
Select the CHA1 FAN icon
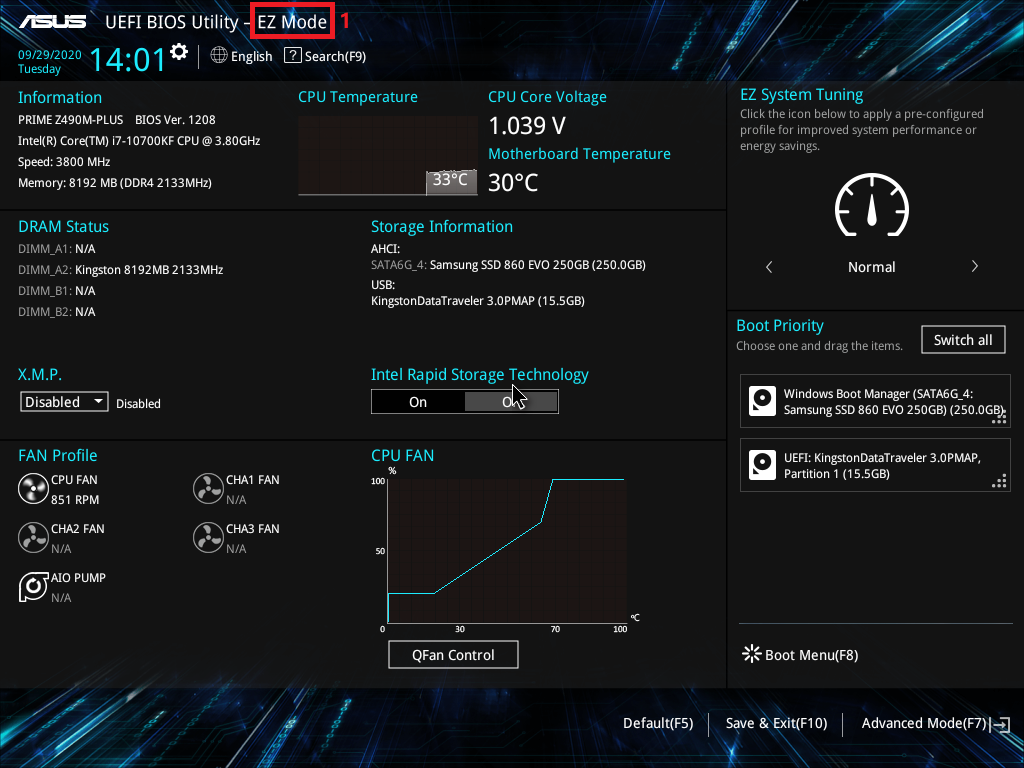click(x=208, y=487)
